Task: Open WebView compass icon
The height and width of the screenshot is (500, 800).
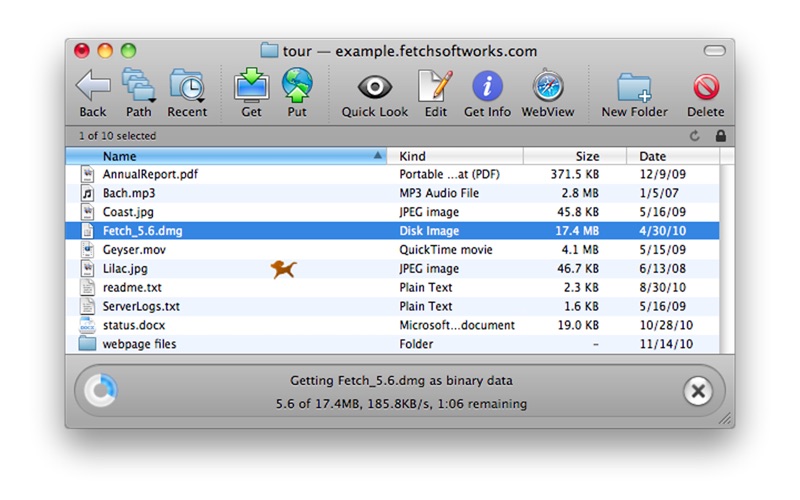Action: (548, 85)
